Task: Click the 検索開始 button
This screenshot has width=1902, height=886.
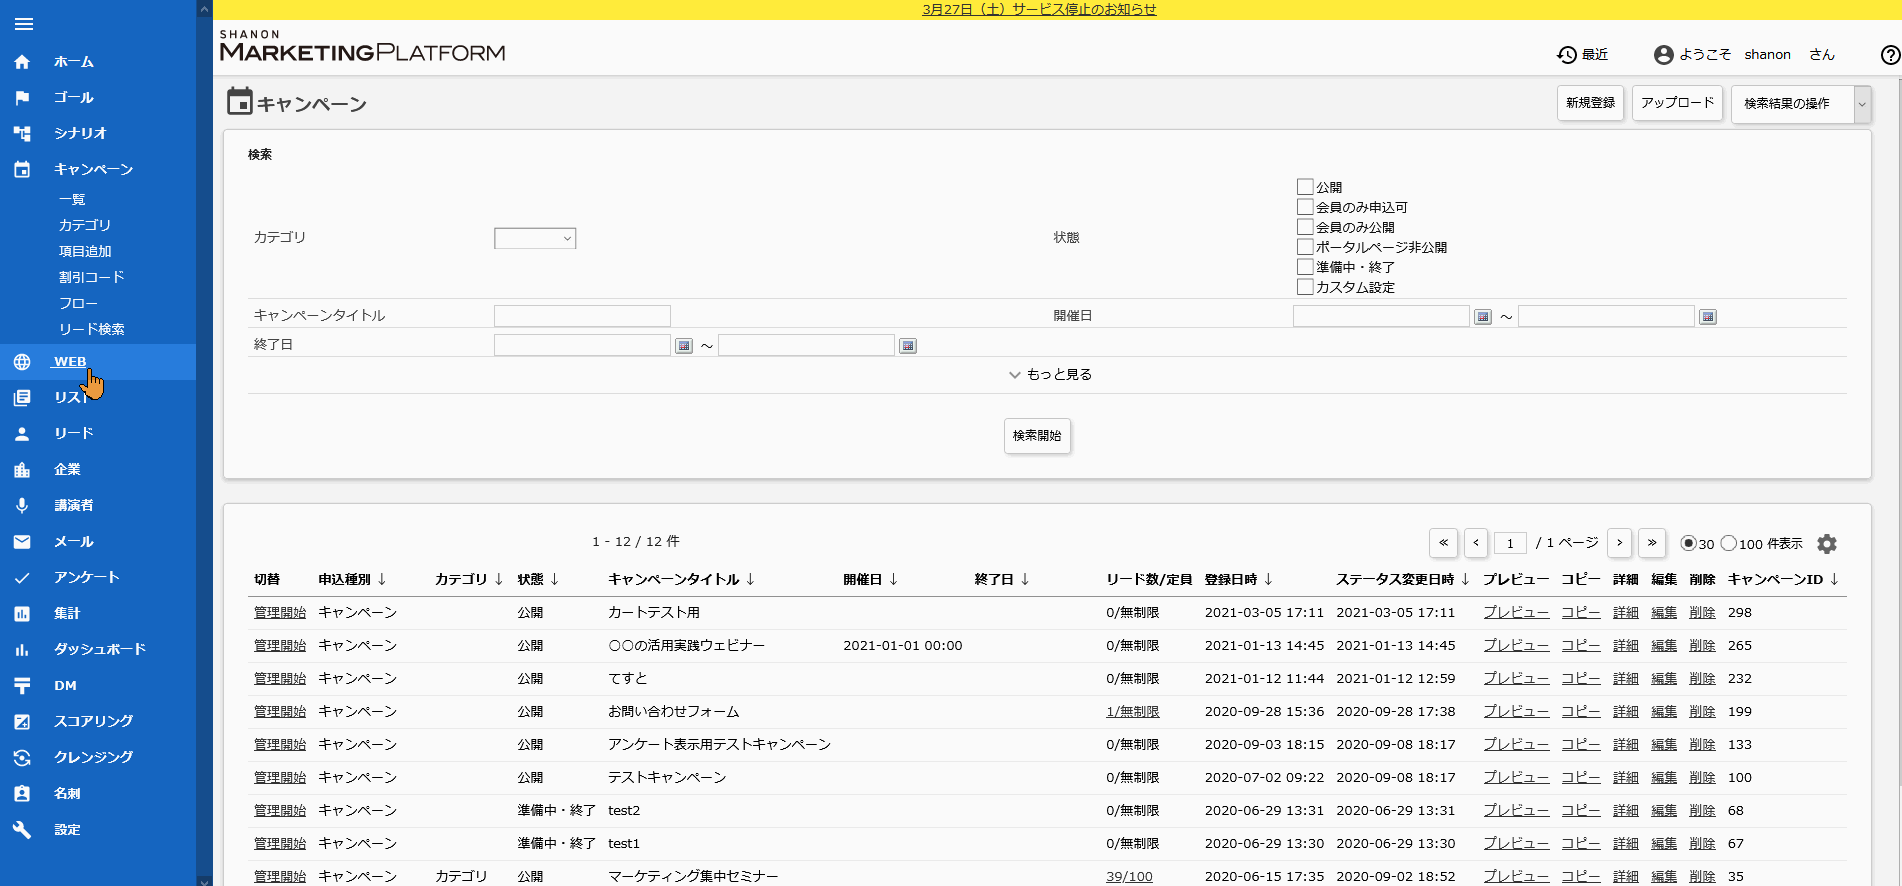Action: tap(1037, 436)
